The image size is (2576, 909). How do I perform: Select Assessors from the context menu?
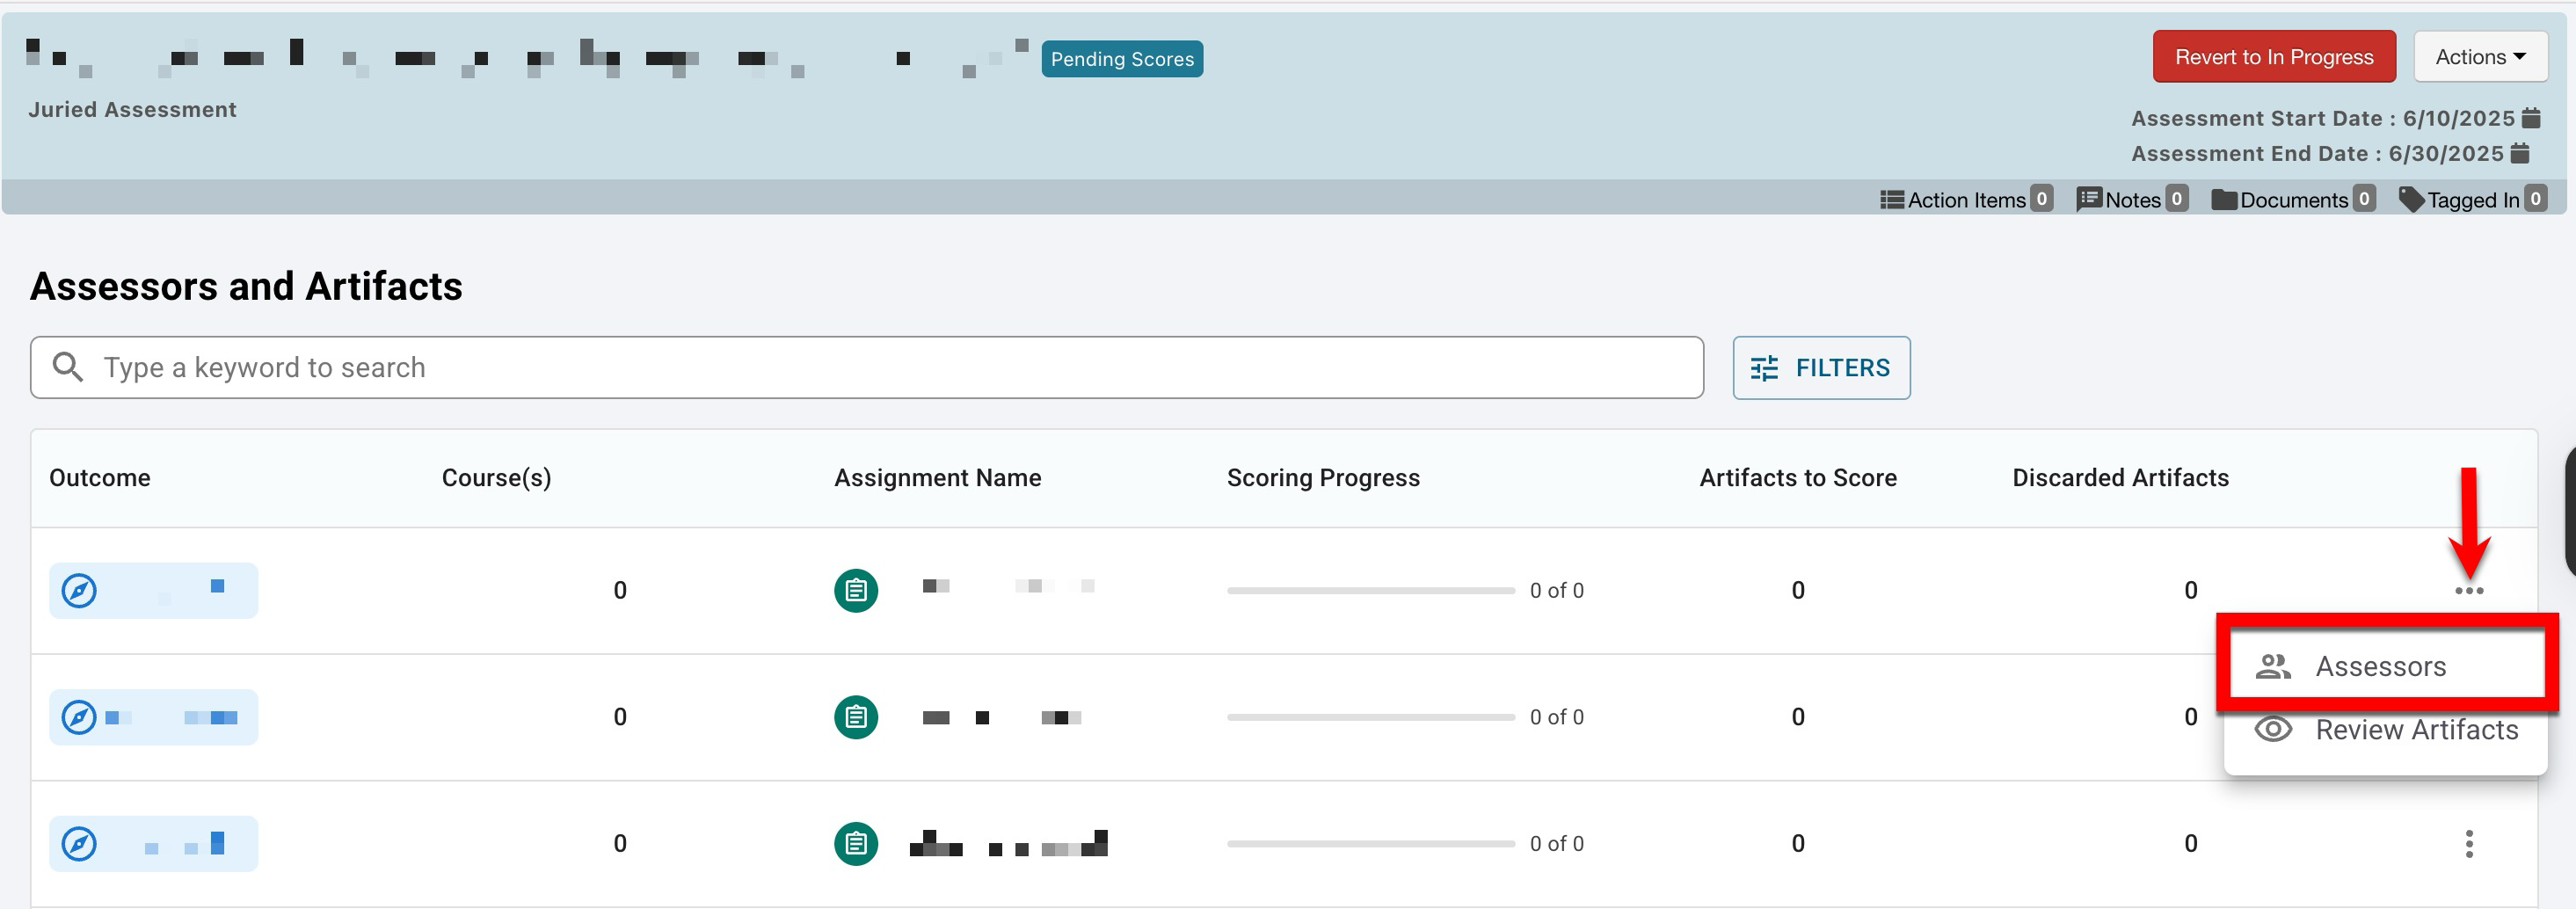2380,666
